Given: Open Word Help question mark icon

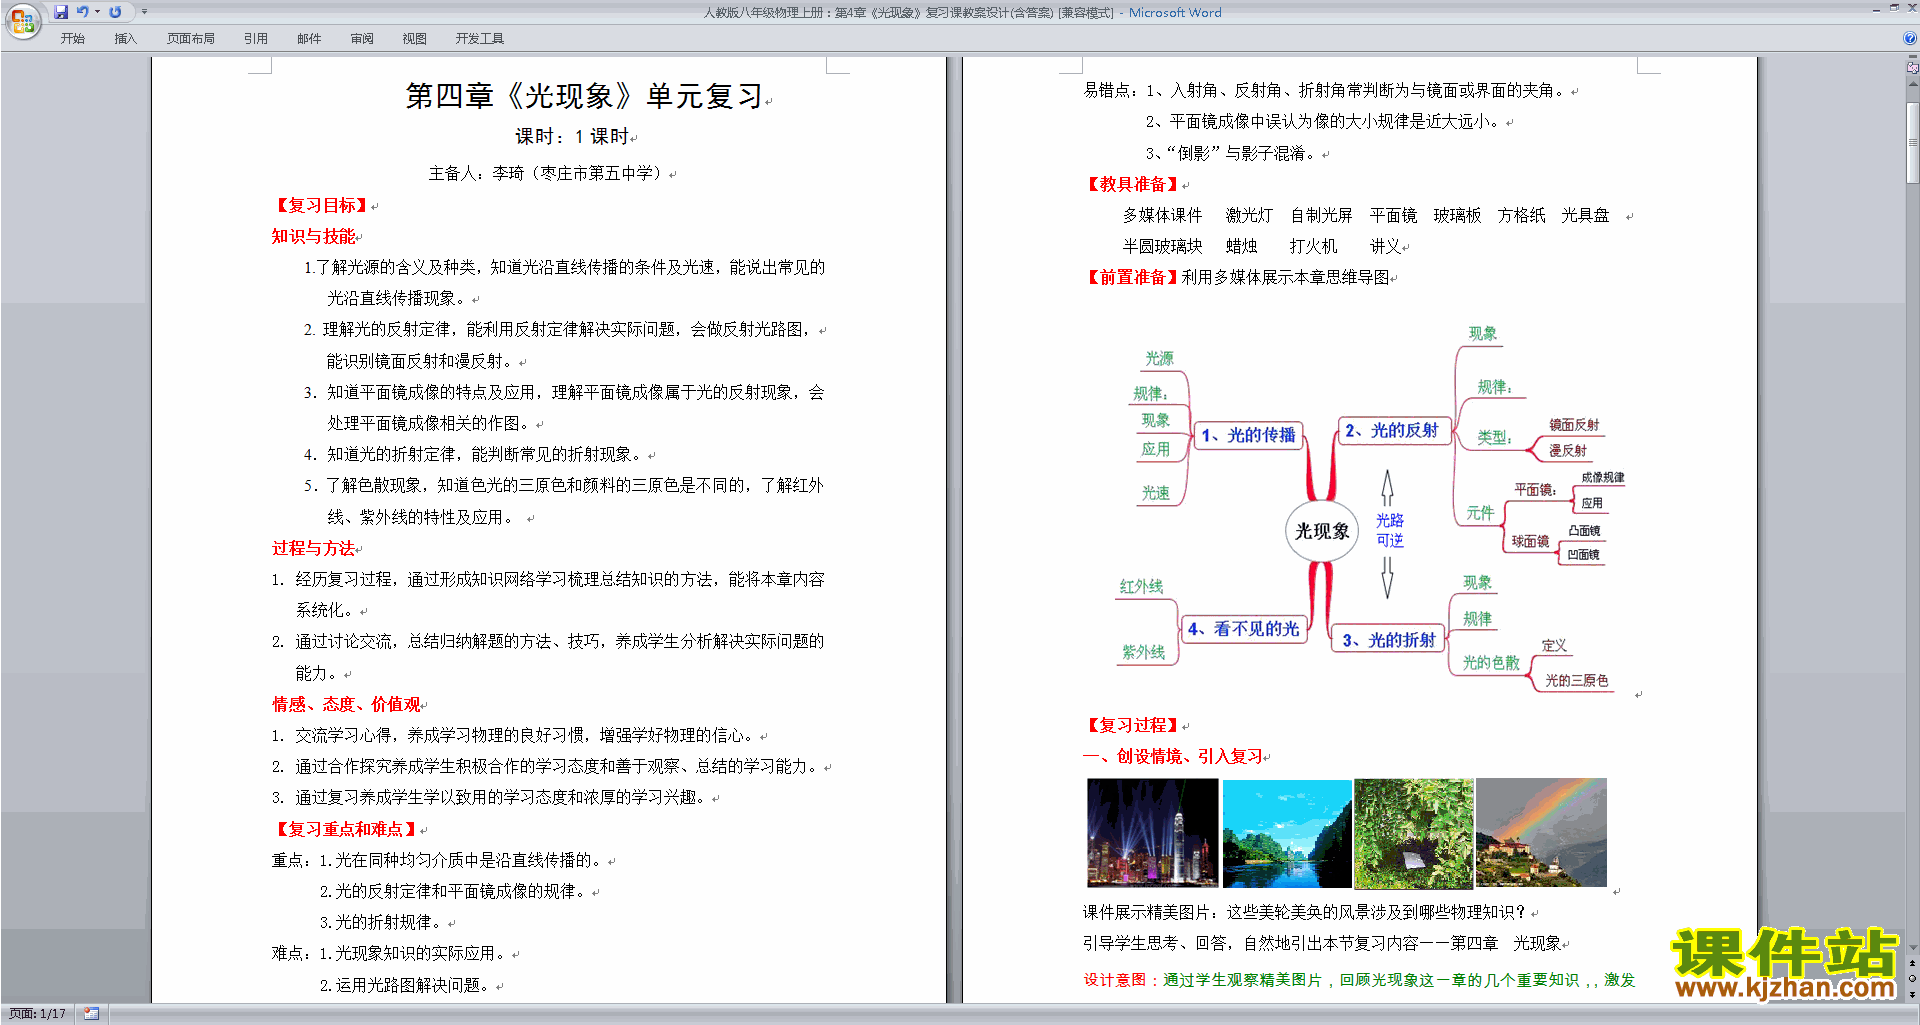Looking at the screenshot, I should point(1910,39).
